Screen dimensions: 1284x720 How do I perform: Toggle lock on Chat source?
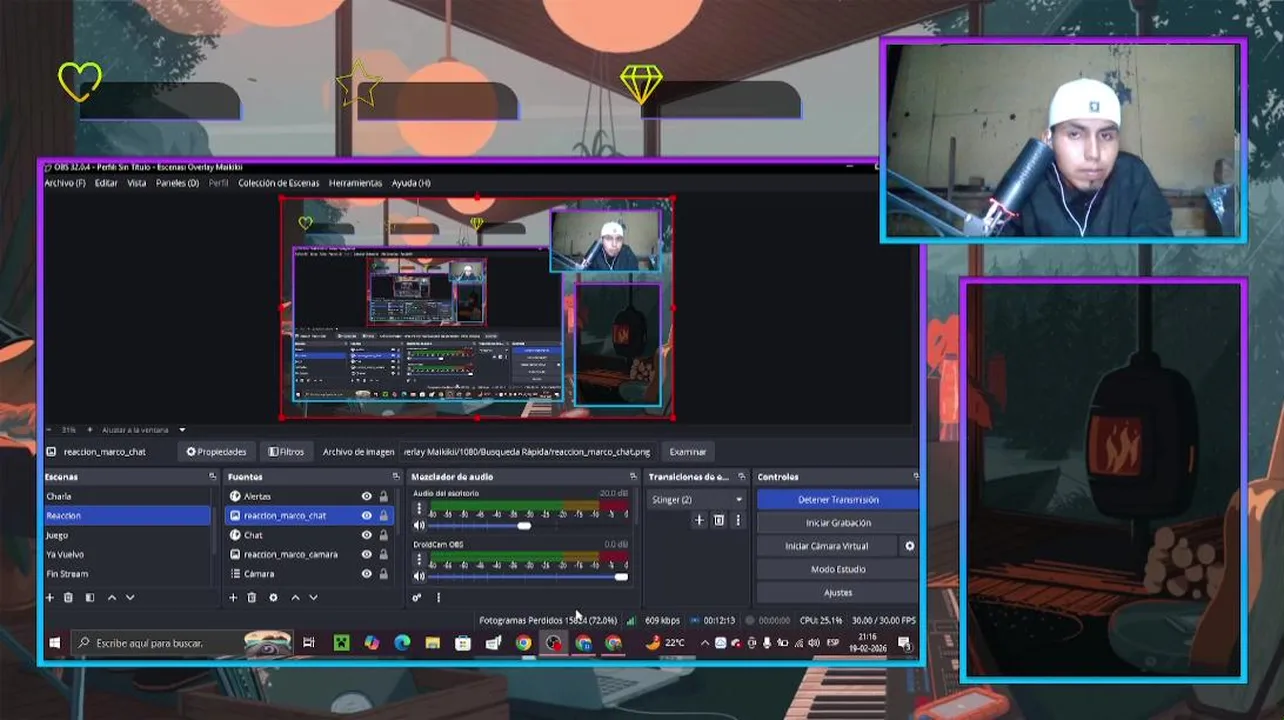[x=383, y=535]
